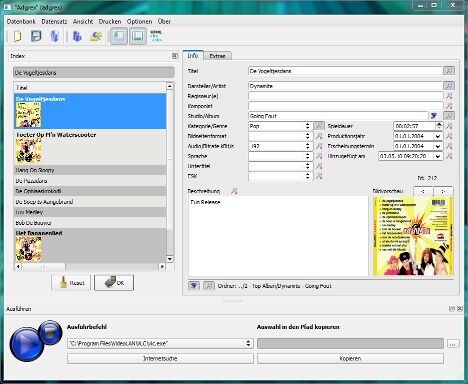Click the search icon left of Ordner path
The height and width of the screenshot is (384, 468).
point(209,286)
